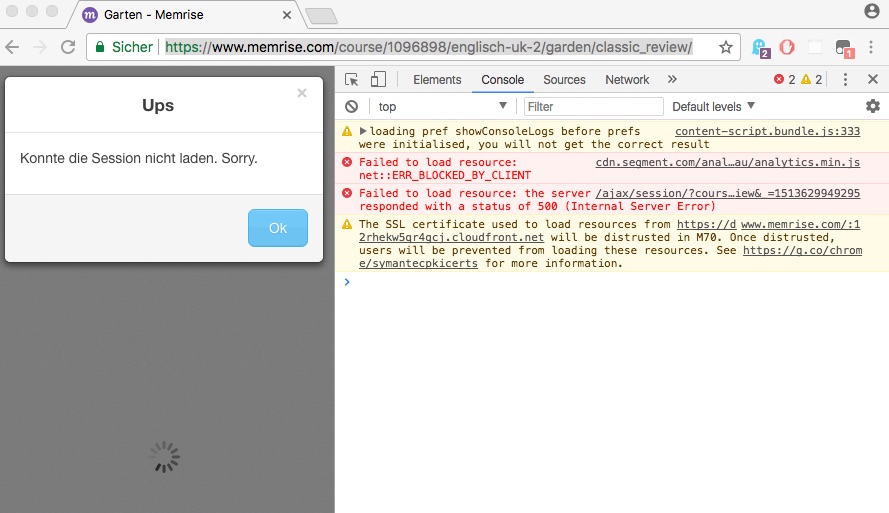889x513 pixels.
Task: Close the Garten - Memrise tab
Action: coord(287,15)
